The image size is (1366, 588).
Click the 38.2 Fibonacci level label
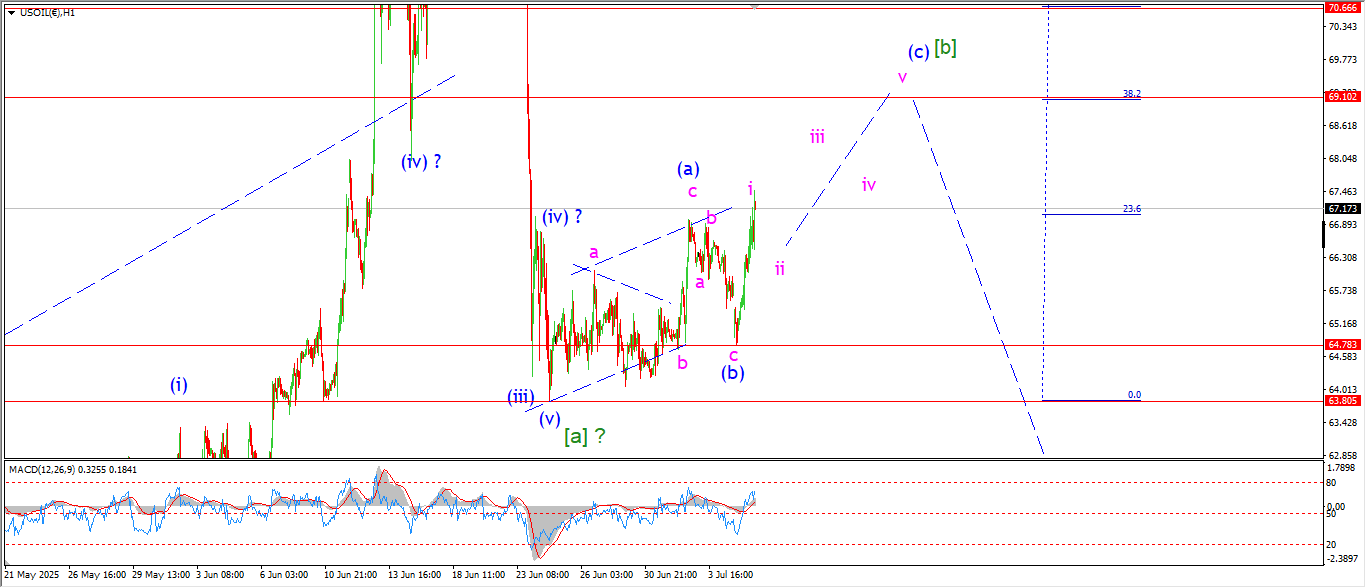point(1131,93)
